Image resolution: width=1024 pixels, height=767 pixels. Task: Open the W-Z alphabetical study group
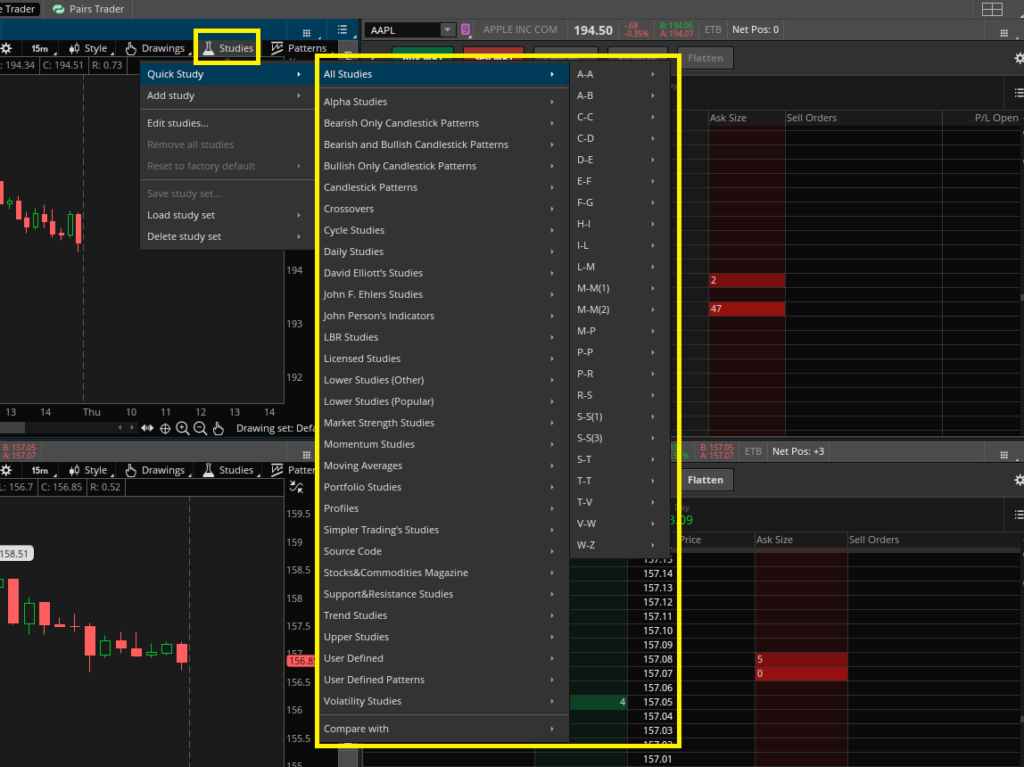619,545
